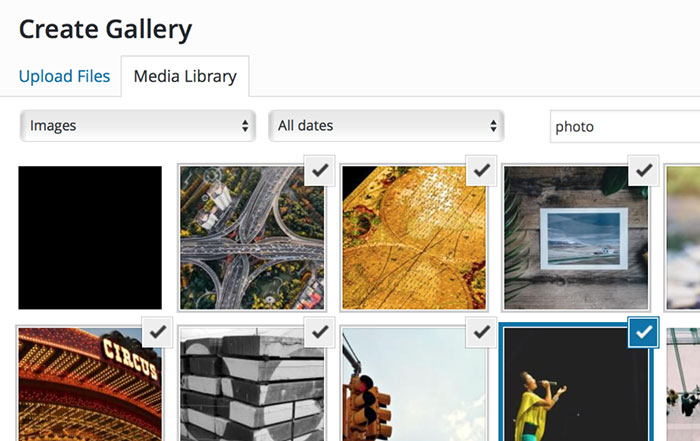The width and height of the screenshot is (700, 441).
Task: Select the traffic light thumbnail
Action: click(414, 384)
